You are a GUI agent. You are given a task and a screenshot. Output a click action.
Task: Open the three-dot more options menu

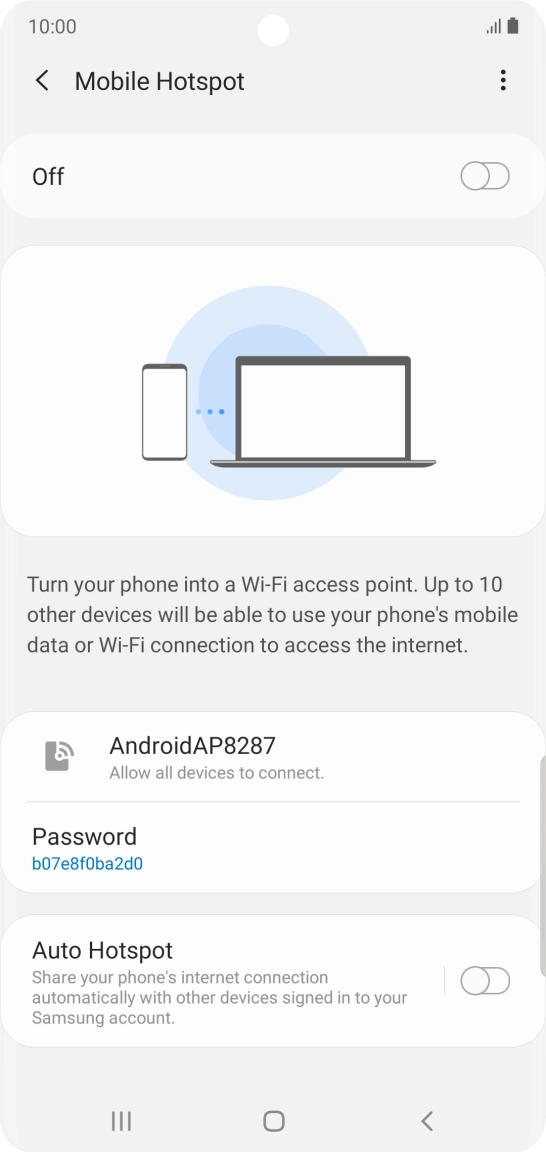click(503, 81)
